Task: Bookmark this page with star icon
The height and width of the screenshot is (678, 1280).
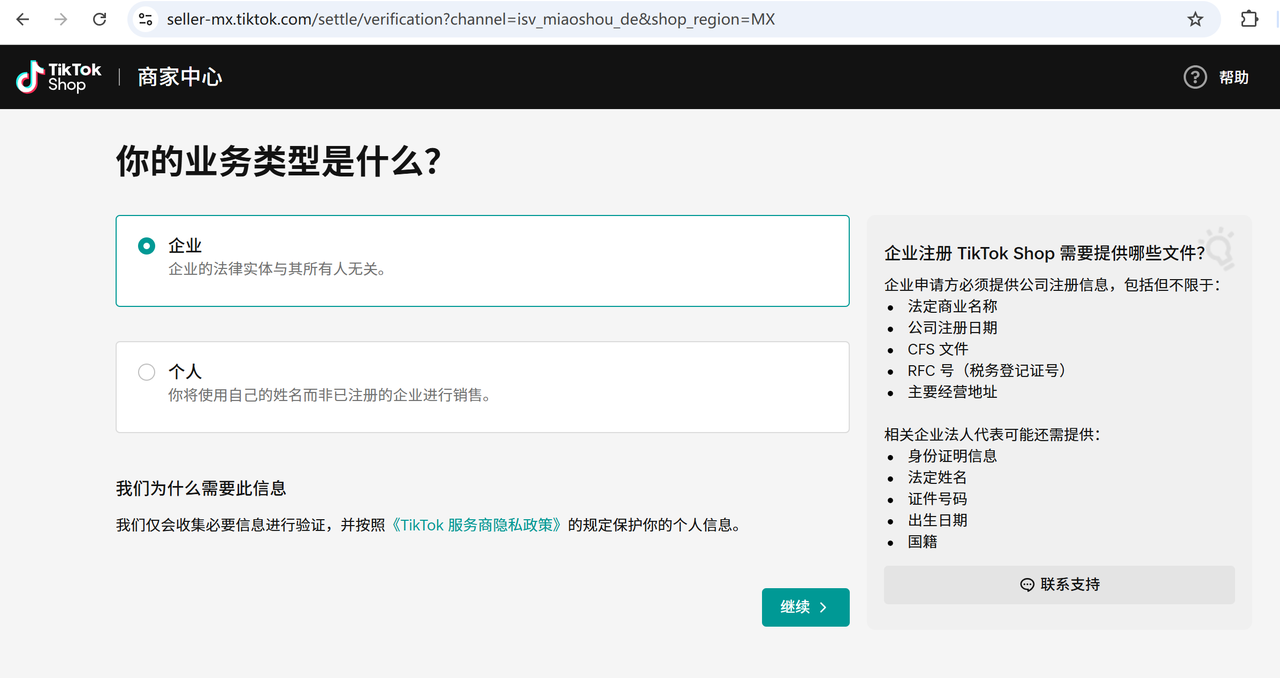Action: (1195, 19)
